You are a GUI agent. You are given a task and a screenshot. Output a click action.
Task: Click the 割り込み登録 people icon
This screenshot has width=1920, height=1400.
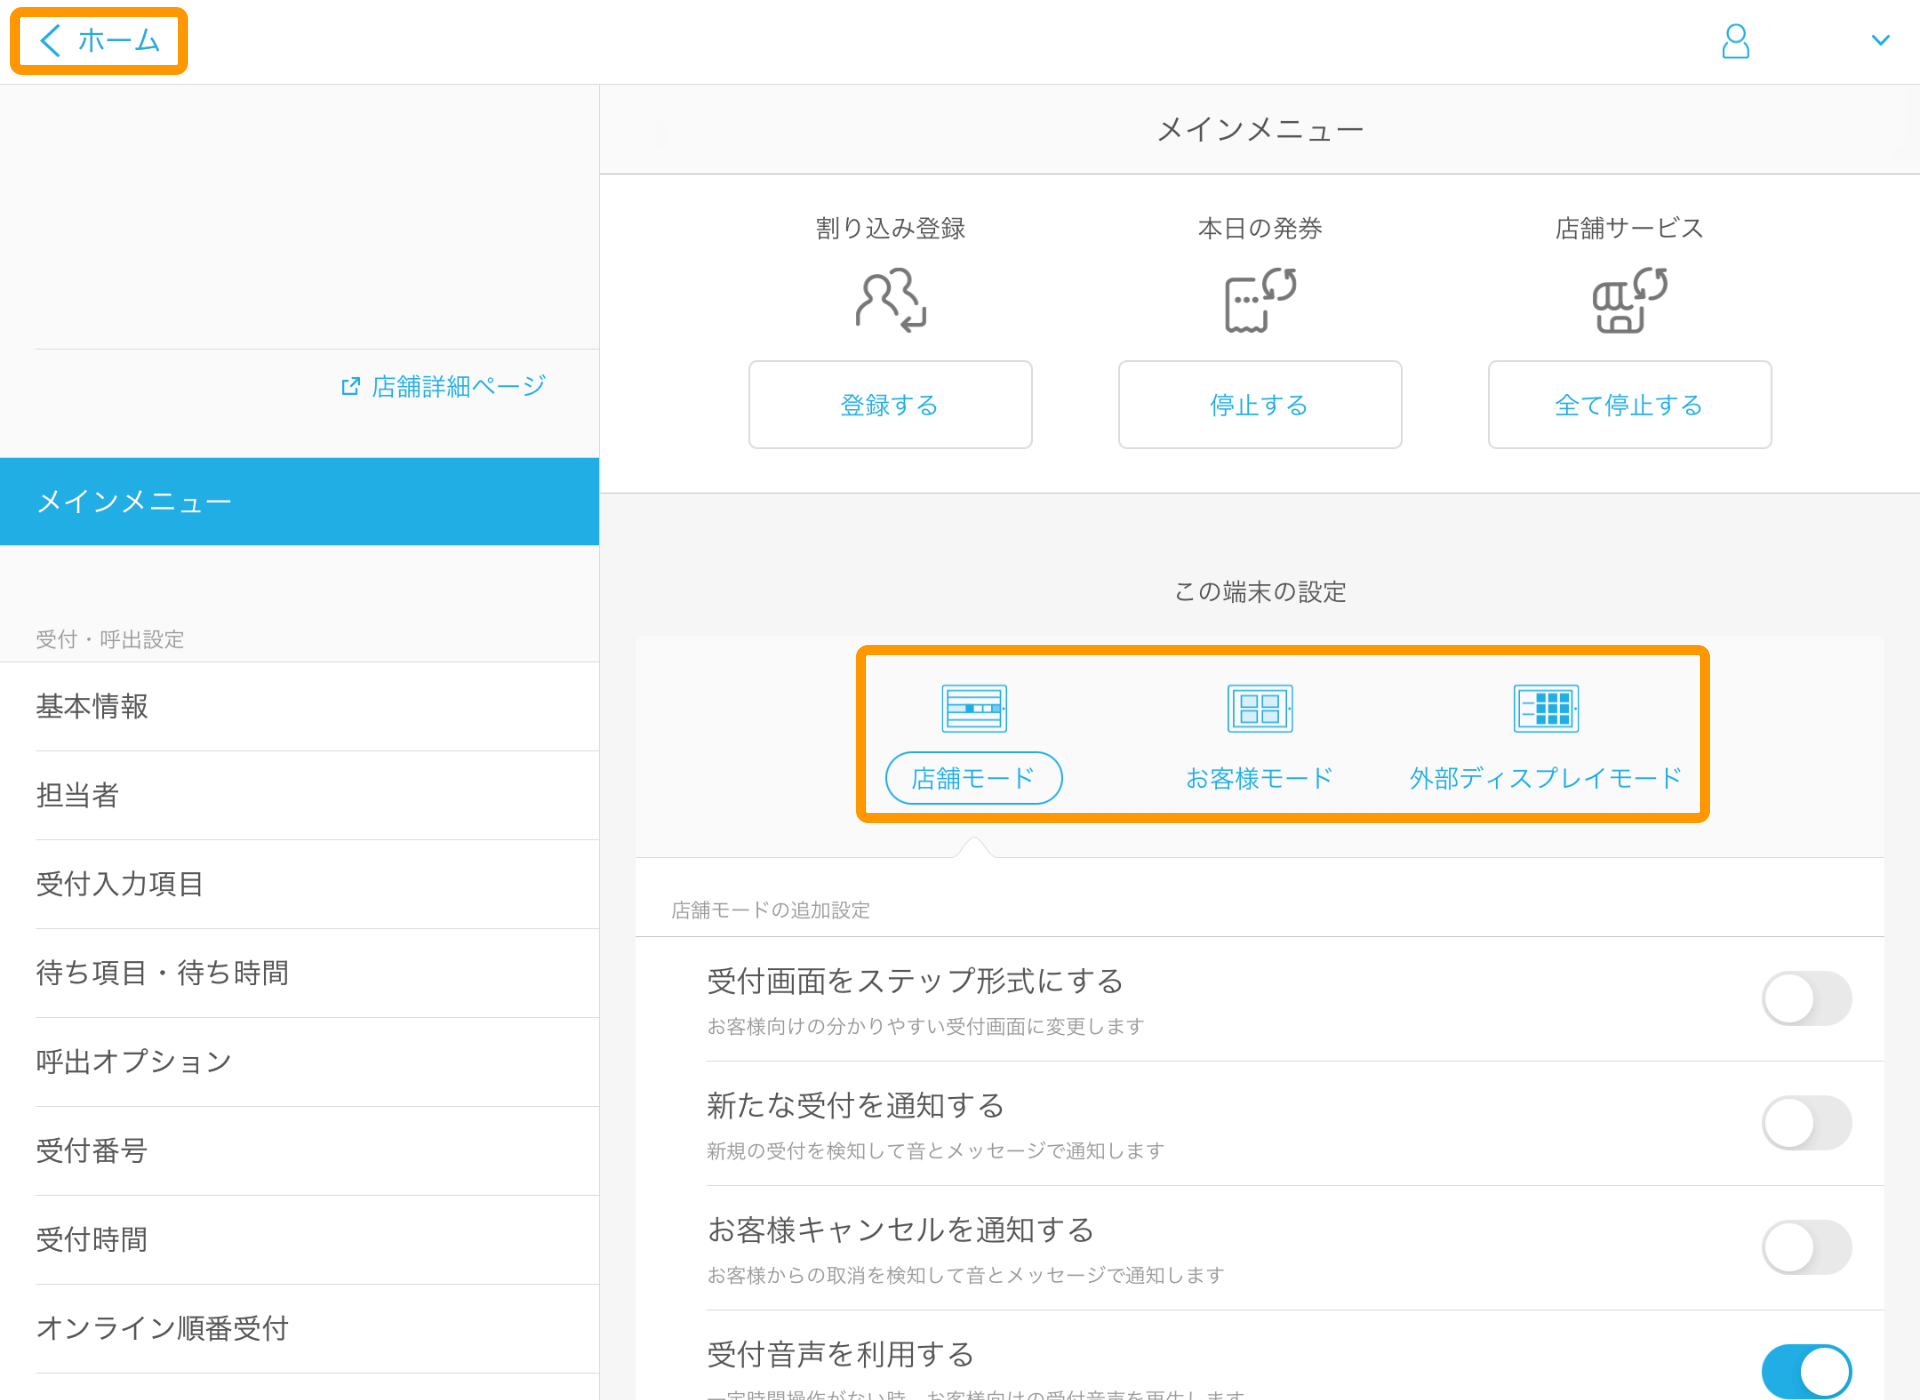(888, 299)
